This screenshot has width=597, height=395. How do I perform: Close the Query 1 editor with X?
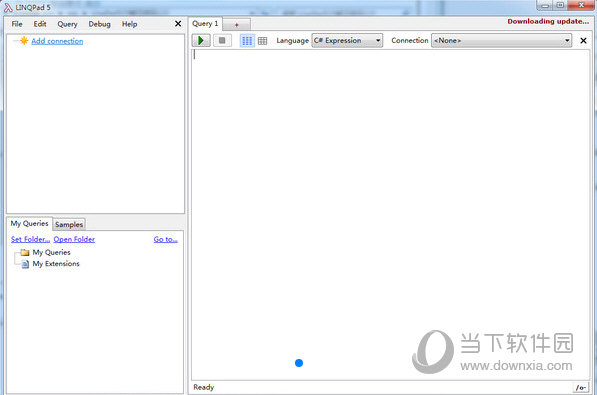pos(583,40)
